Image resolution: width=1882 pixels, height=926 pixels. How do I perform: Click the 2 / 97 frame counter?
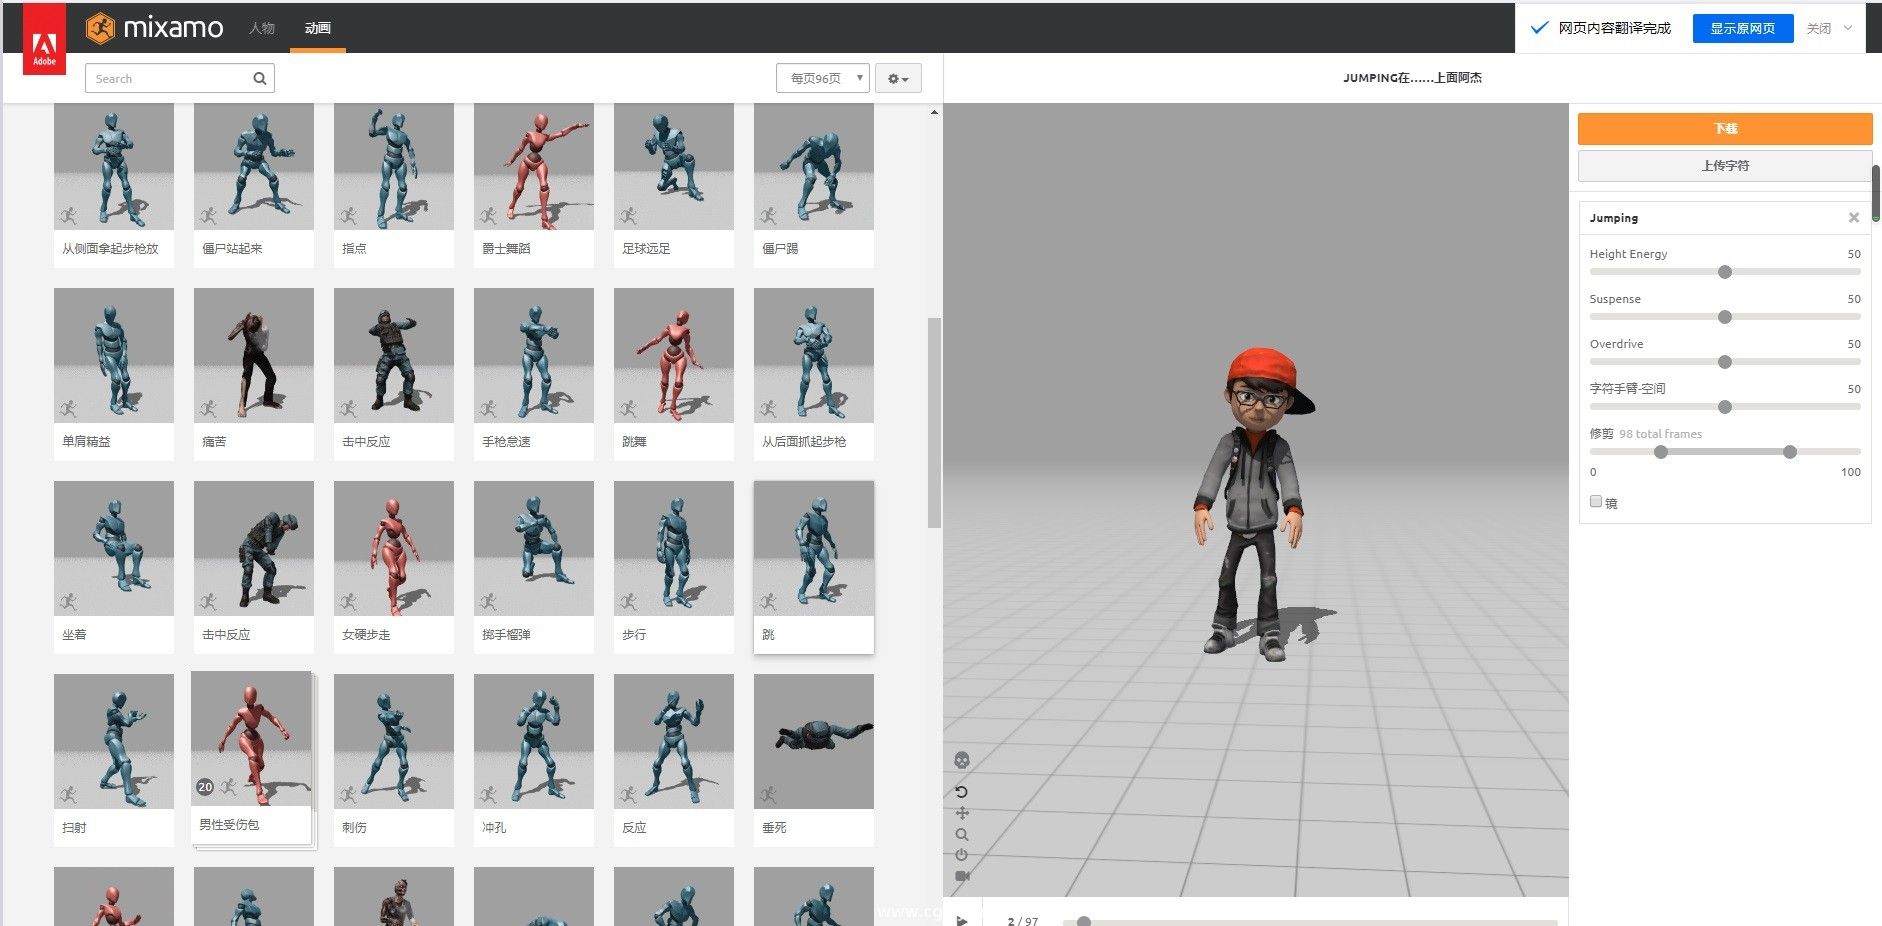pyautogui.click(x=1023, y=921)
